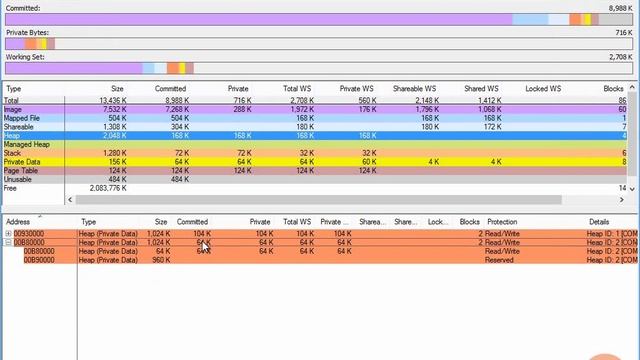The width and height of the screenshot is (640, 360).
Task: Sort summary by Private column header
Action: click(238, 89)
